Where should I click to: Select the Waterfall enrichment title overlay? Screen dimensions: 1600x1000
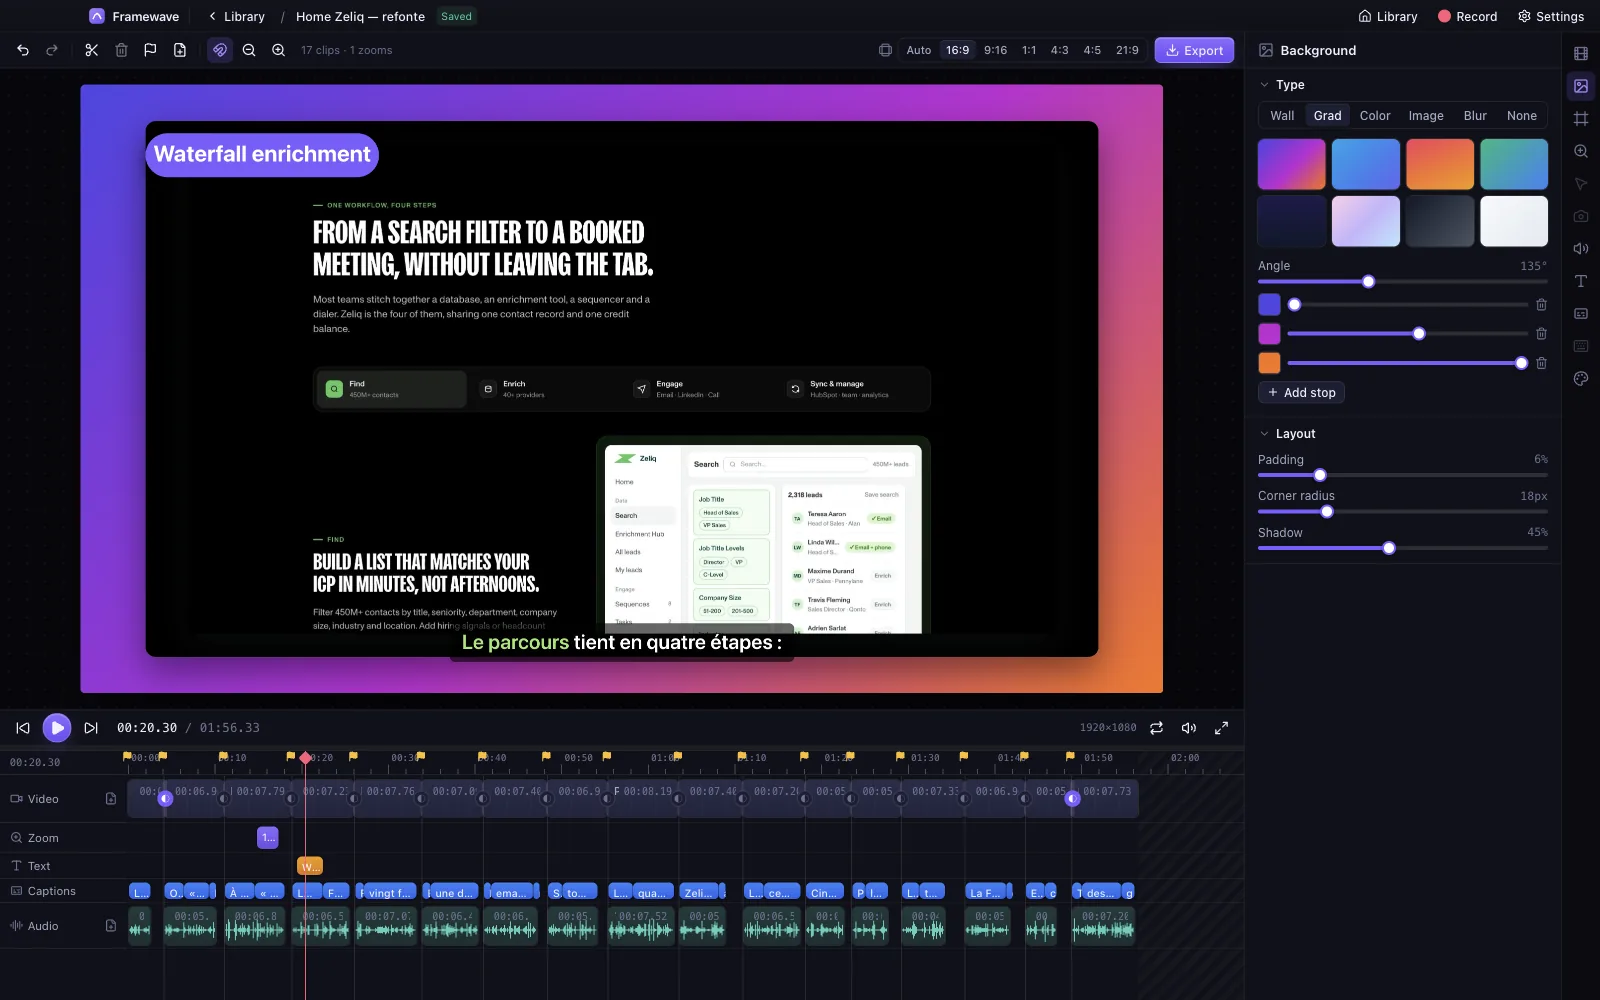tap(262, 155)
